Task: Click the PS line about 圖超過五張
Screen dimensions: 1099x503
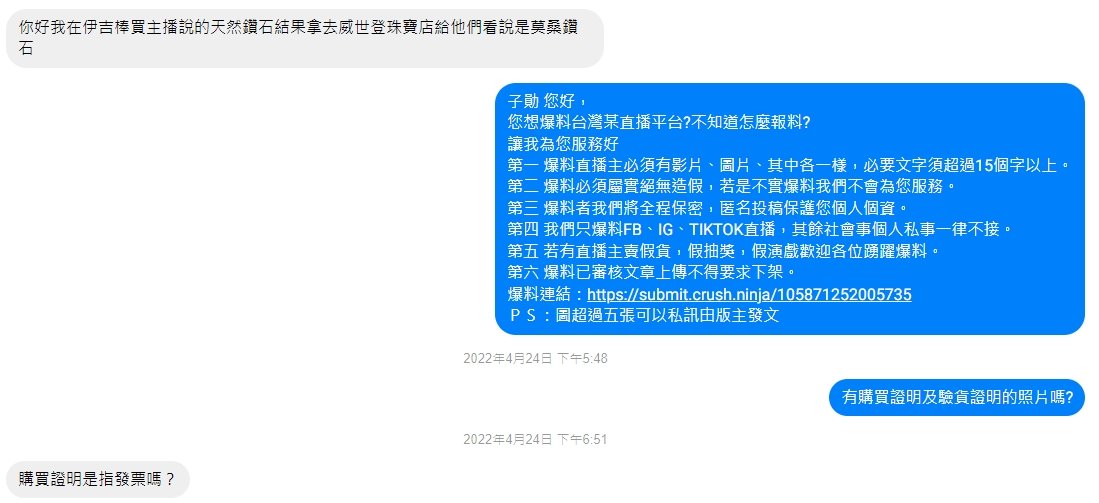Action: pos(643,315)
